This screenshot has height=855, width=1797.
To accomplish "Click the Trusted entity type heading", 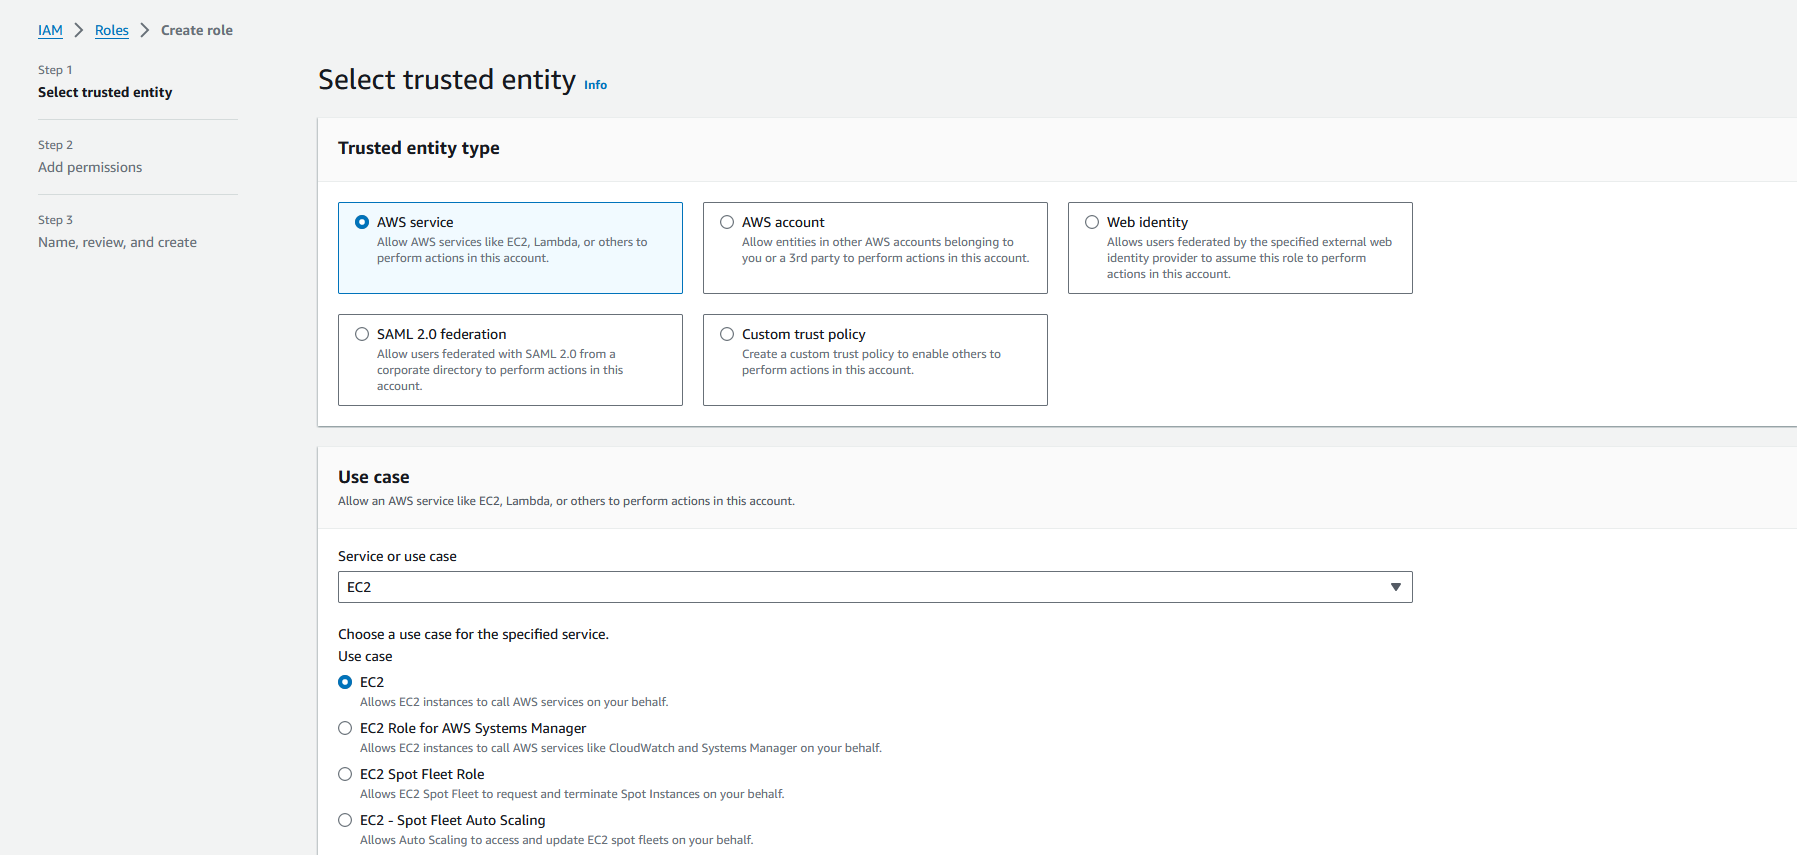I will (419, 148).
